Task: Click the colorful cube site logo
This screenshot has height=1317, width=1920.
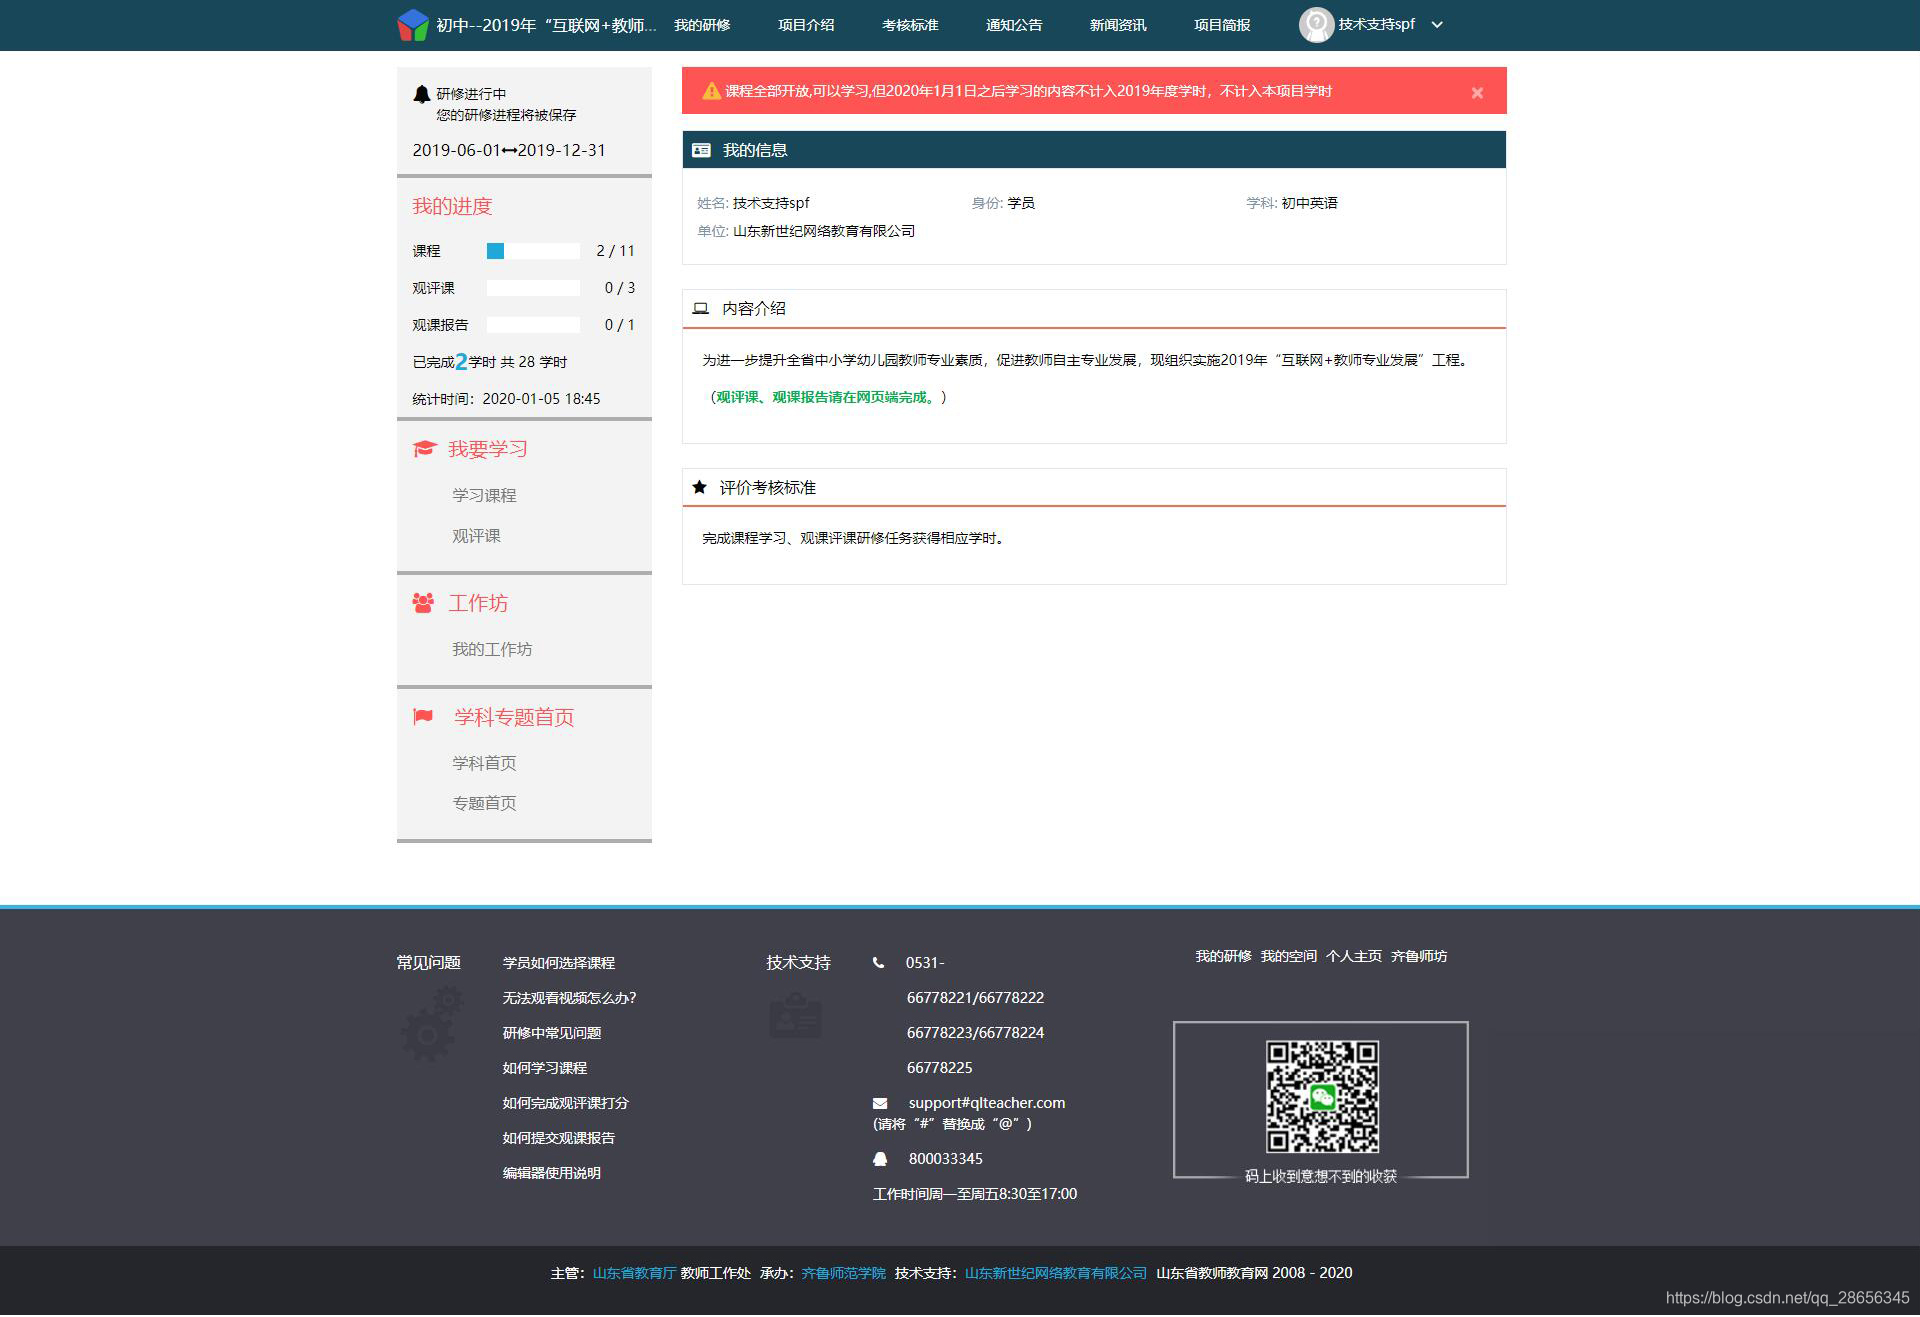Action: click(412, 25)
